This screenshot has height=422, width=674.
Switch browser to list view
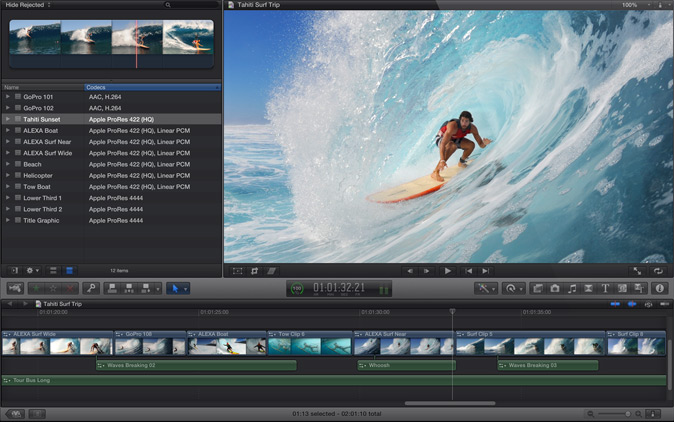click(x=69, y=270)
